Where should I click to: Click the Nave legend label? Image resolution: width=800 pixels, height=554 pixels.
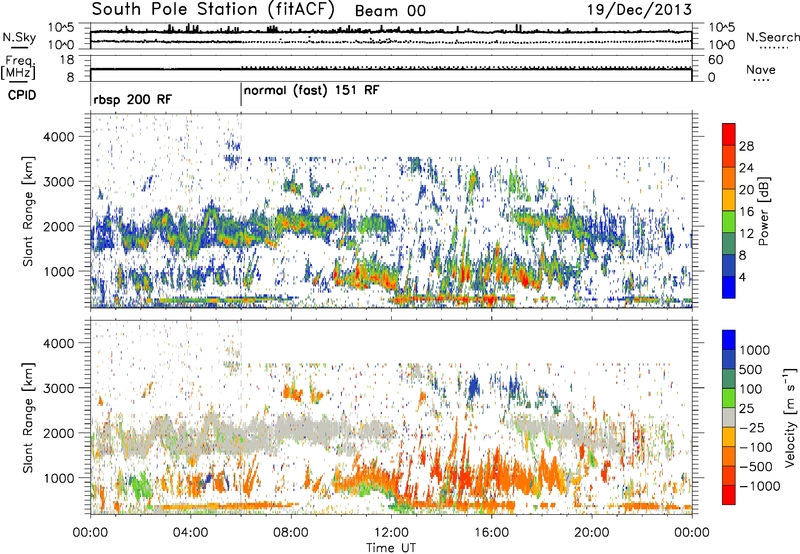click(761, 69)
